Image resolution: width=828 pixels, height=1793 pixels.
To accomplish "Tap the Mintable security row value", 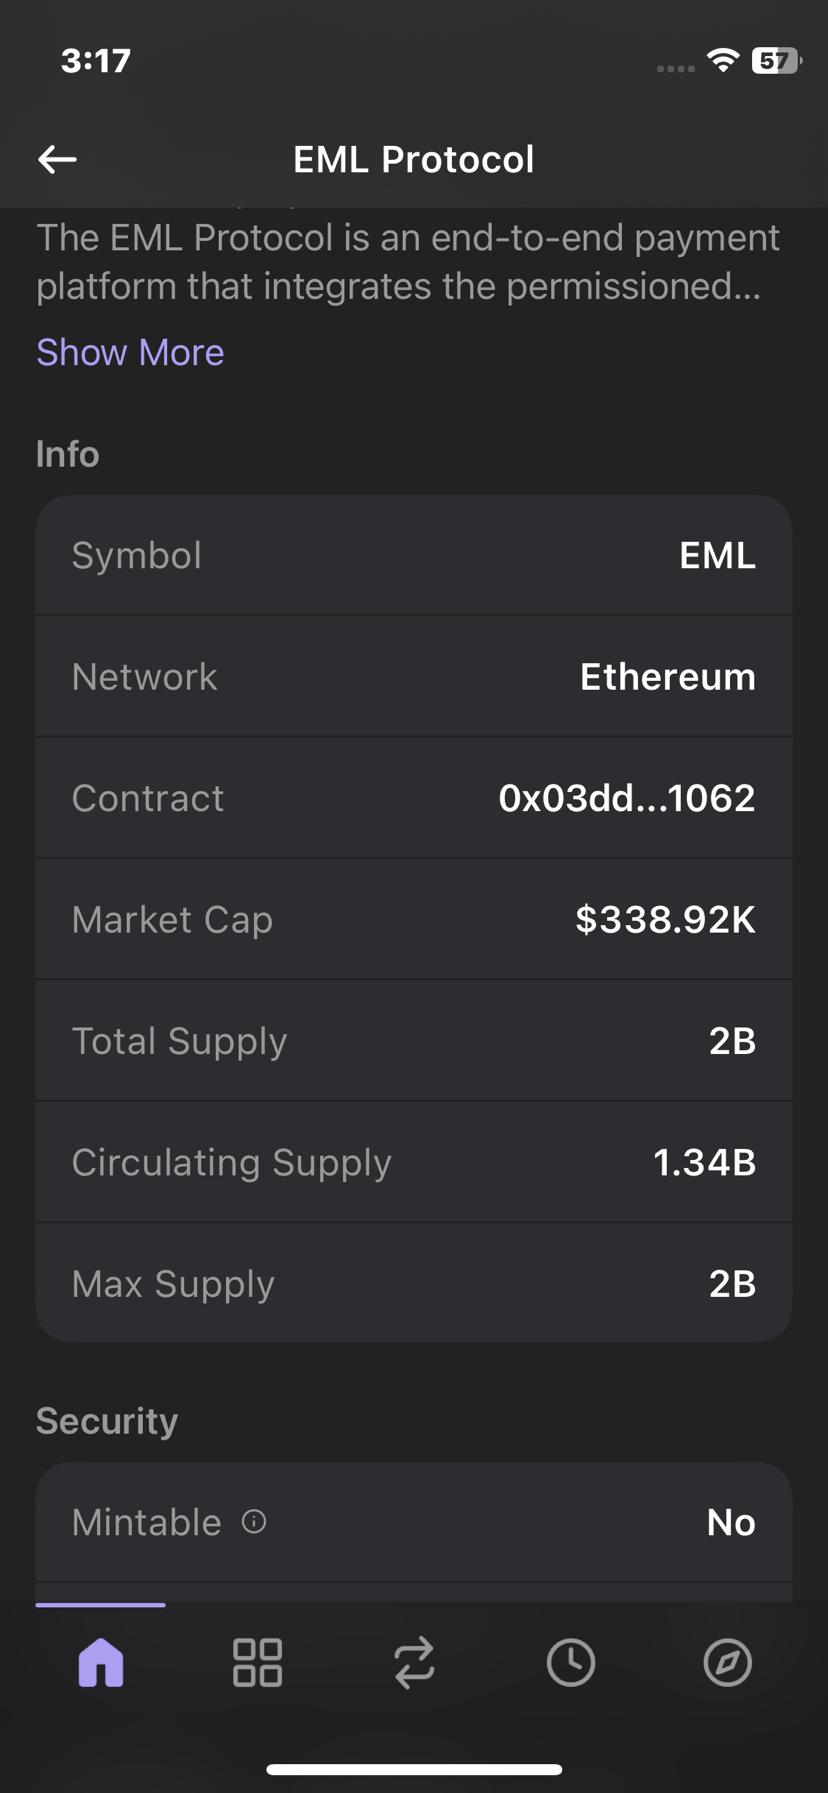I will click(x=730, y=1522).
